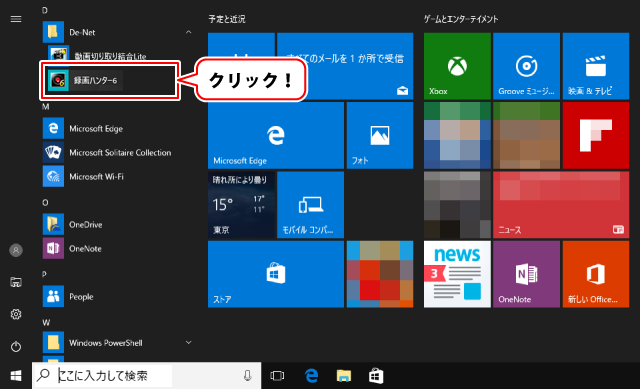
Task: Open File Explorer from the taskbar
Action: point(344,376)
